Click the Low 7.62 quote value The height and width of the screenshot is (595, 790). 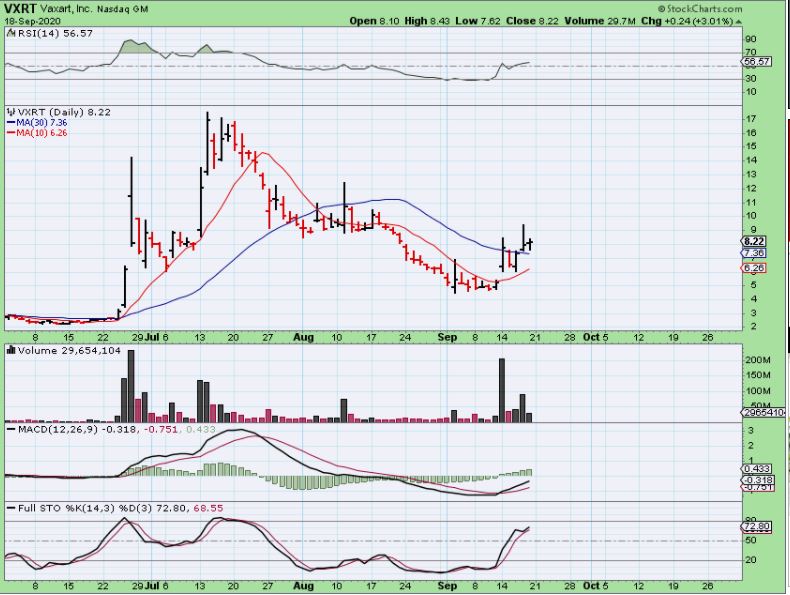click(478, 21)
